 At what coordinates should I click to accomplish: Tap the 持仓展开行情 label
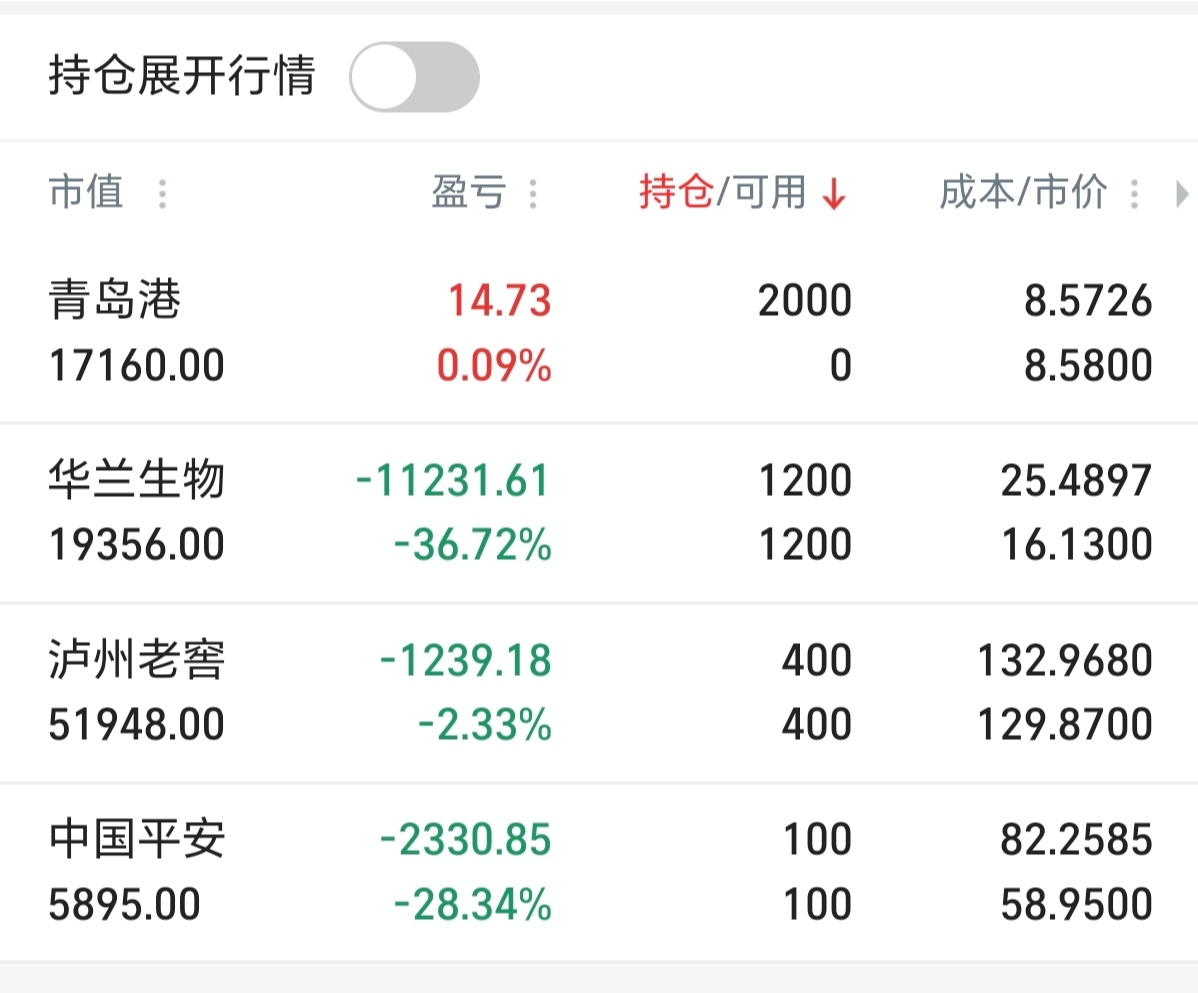182,76
